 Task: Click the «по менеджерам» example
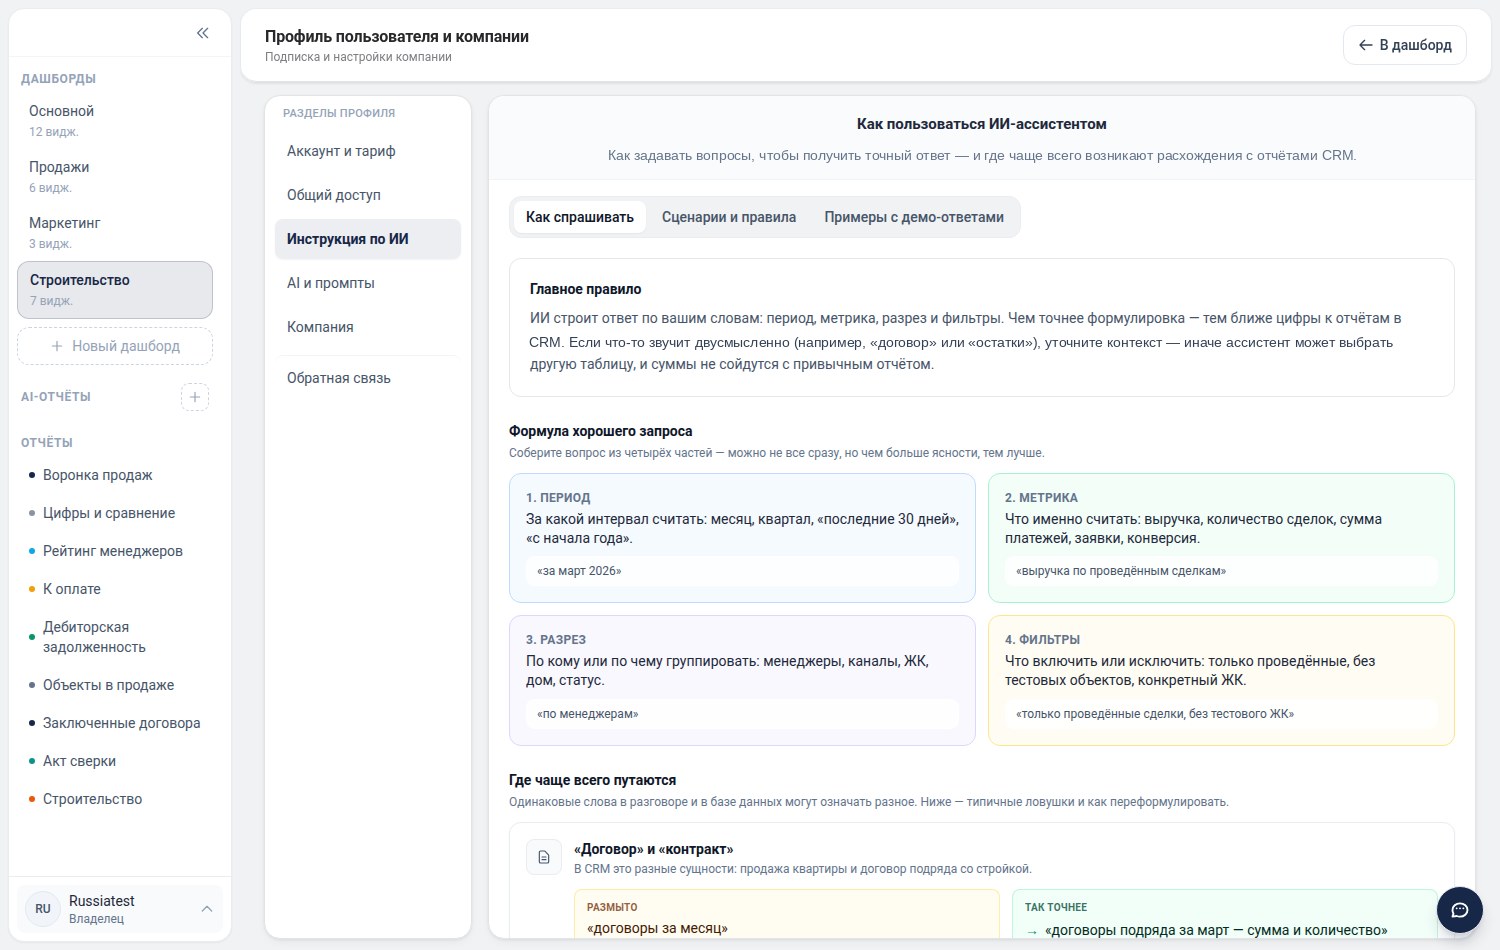coord(742,714)
